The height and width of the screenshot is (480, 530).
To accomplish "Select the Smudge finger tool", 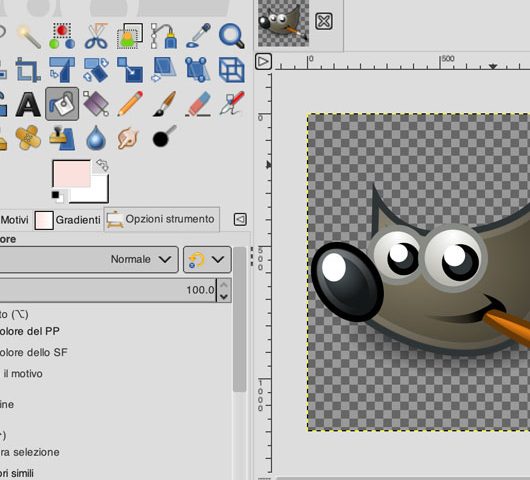I will (x=128, y=138).
